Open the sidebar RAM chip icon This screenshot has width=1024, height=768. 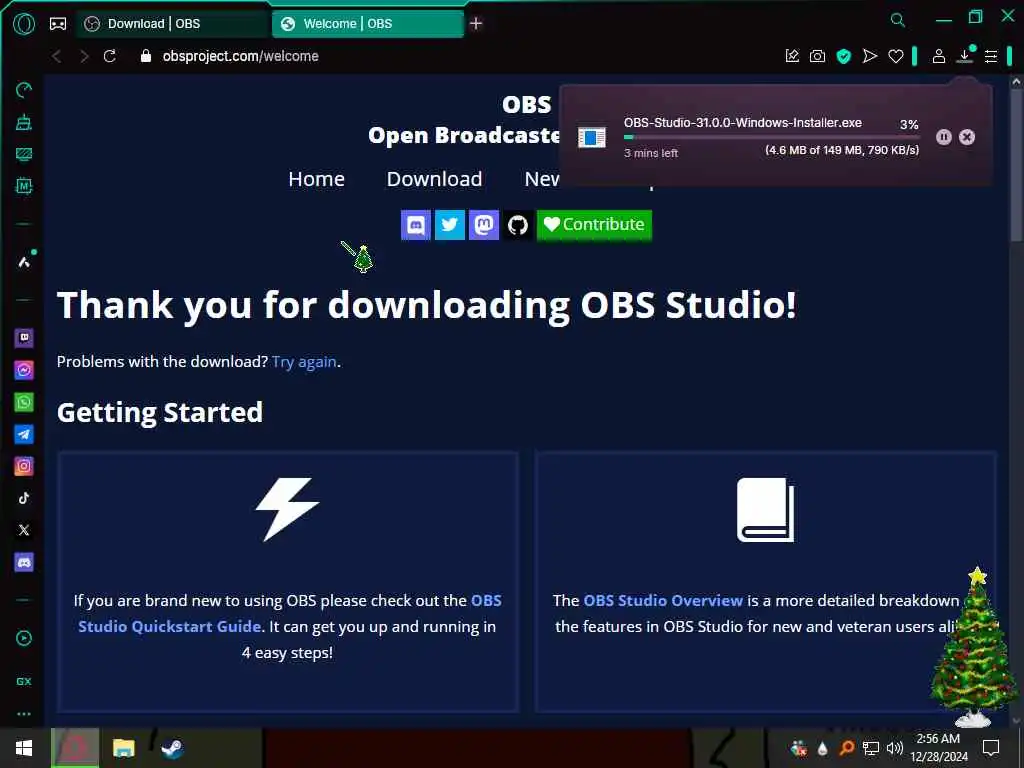click(x=24, y=186)
